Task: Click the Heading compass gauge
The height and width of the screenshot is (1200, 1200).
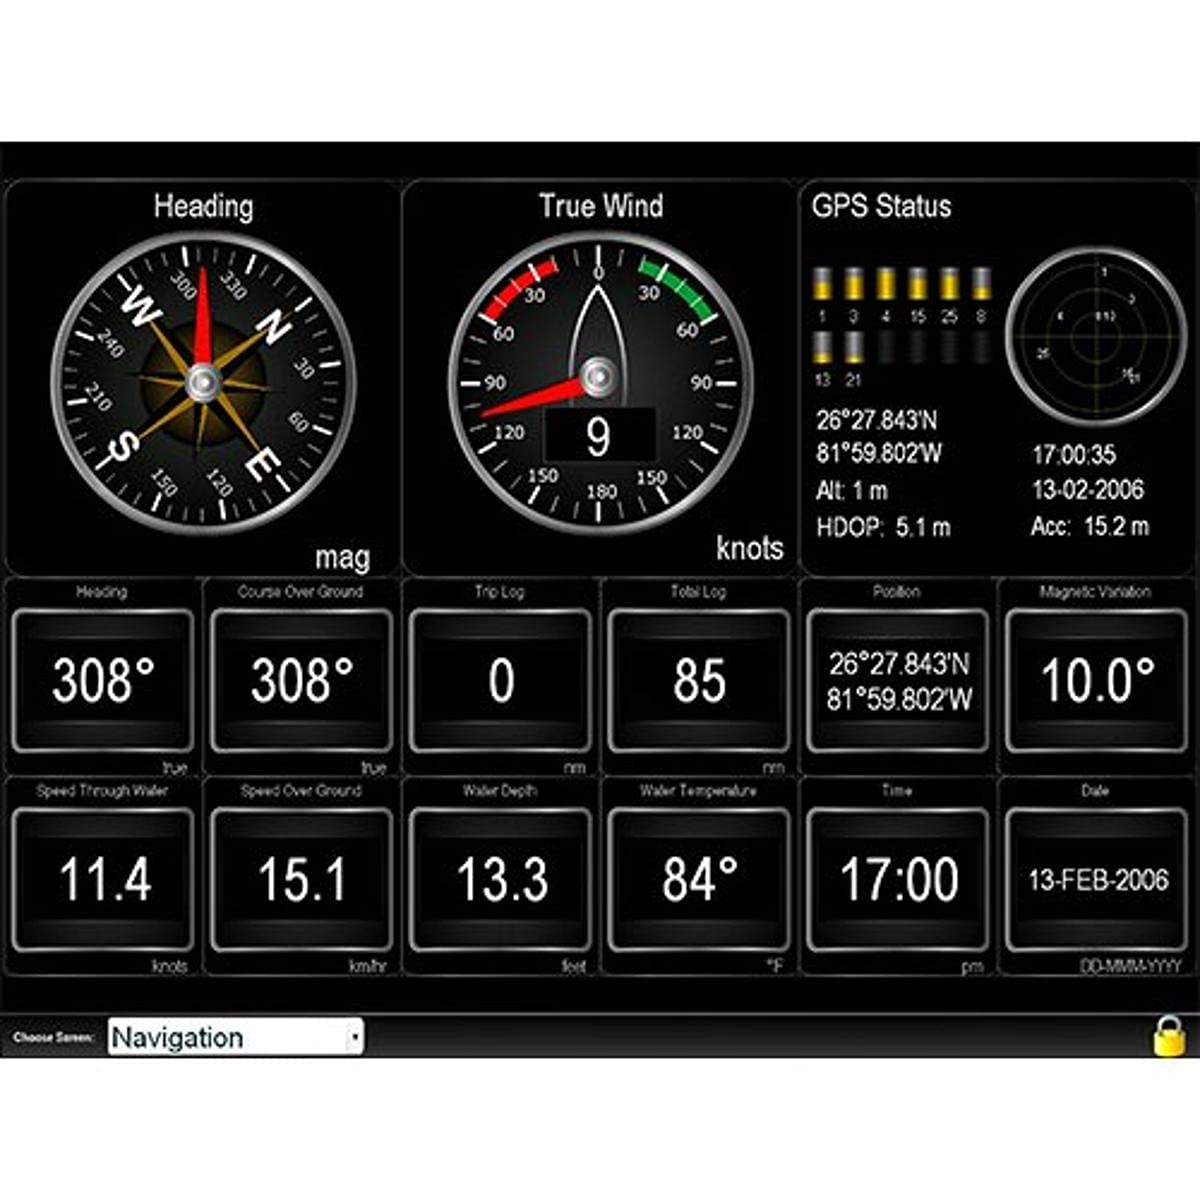Action: pos(200,380)
